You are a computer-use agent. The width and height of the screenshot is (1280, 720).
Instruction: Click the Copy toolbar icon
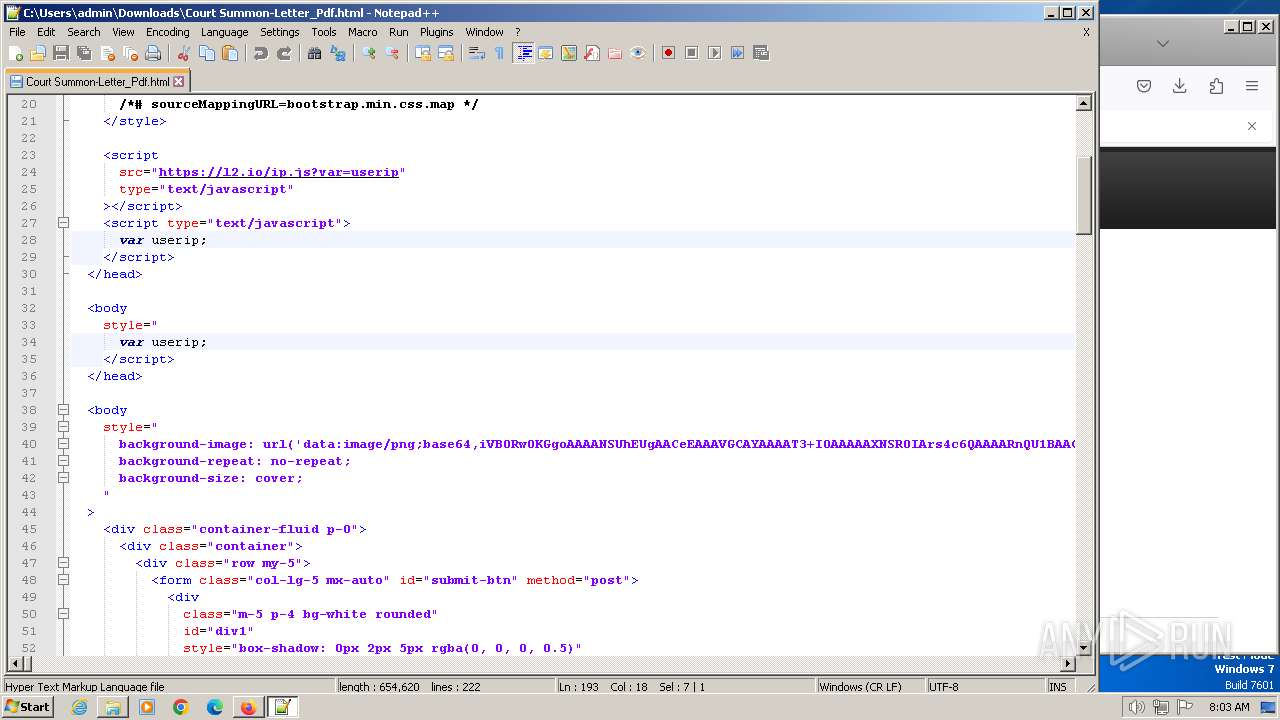coord(207,53)
